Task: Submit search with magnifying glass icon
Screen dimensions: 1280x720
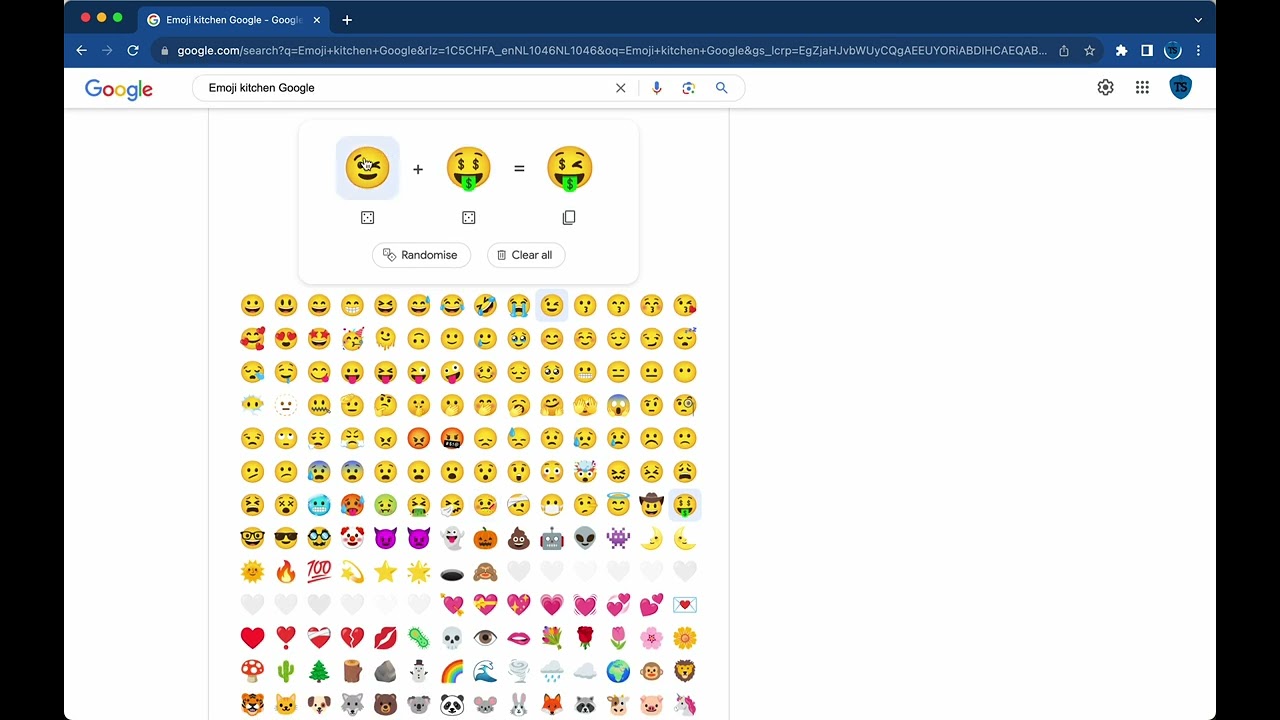Action: [x=721, y=88]
